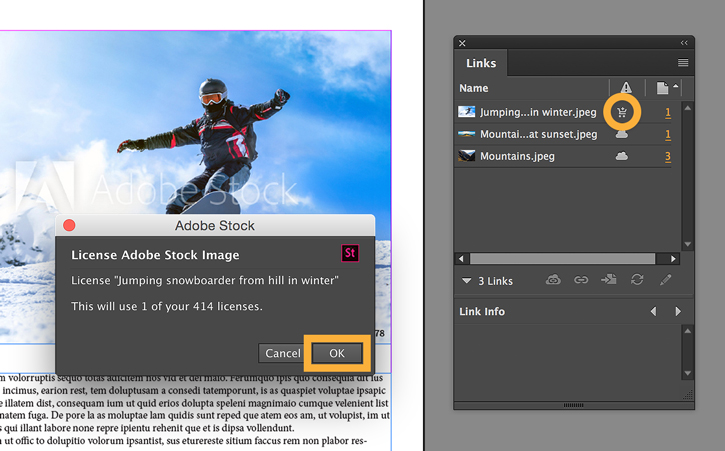The height and width of the screenshot is (451, 725).
Task: Click thumbnail of Mountains.jpeg
Action: tap(466, 156)
